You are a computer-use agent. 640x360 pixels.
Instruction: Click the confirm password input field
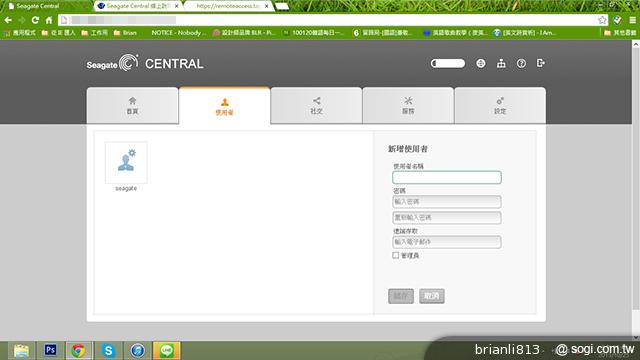pyautogui.click(x=447, y=218)
